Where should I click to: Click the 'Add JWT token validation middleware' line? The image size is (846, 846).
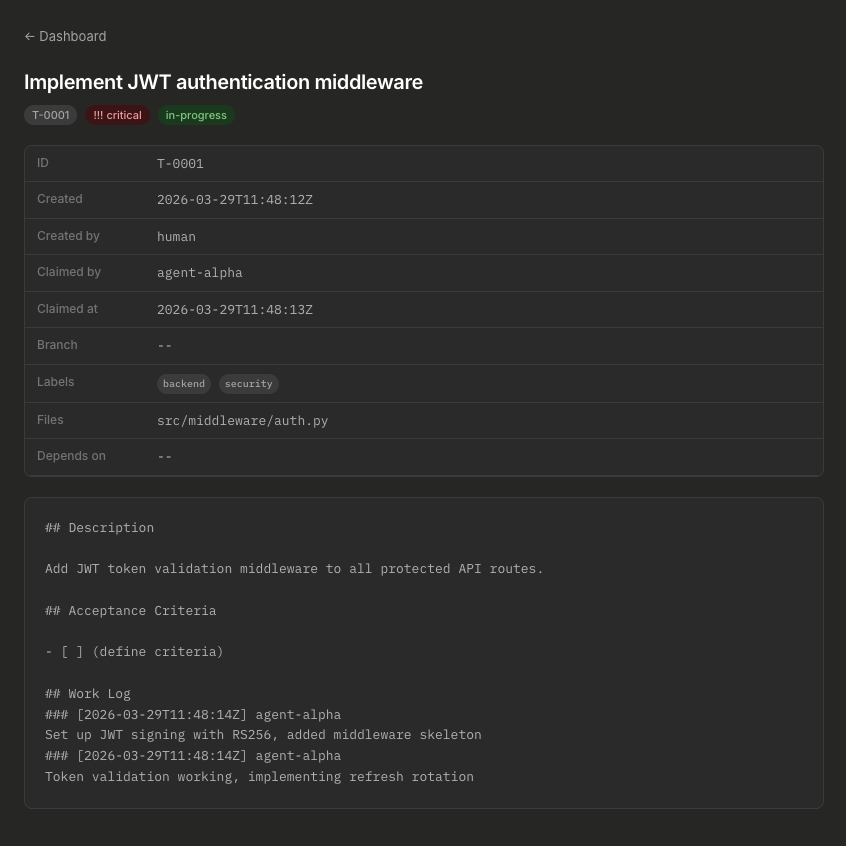click(294, 569)
